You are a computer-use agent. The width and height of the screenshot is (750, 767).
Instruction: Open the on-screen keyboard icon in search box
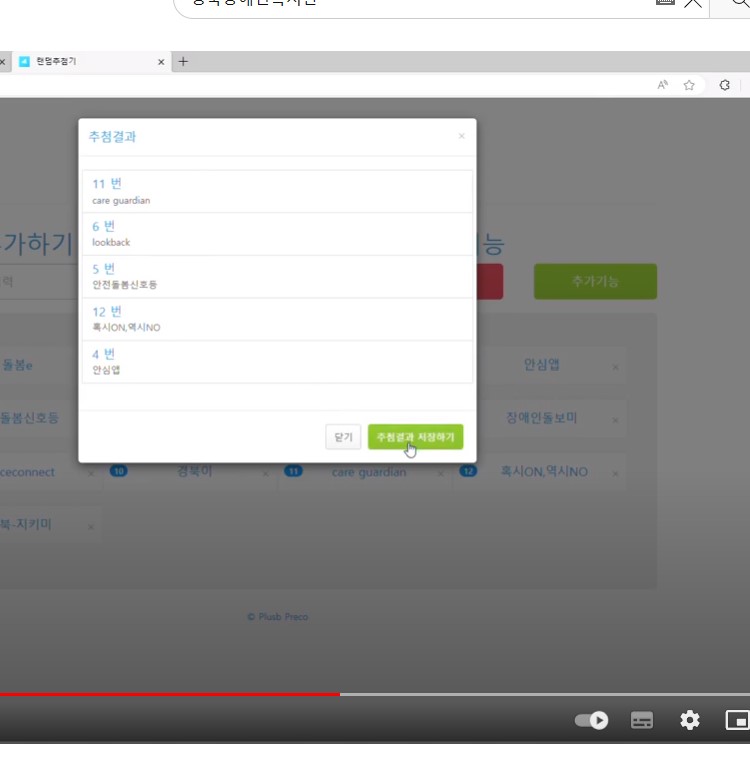665,2
